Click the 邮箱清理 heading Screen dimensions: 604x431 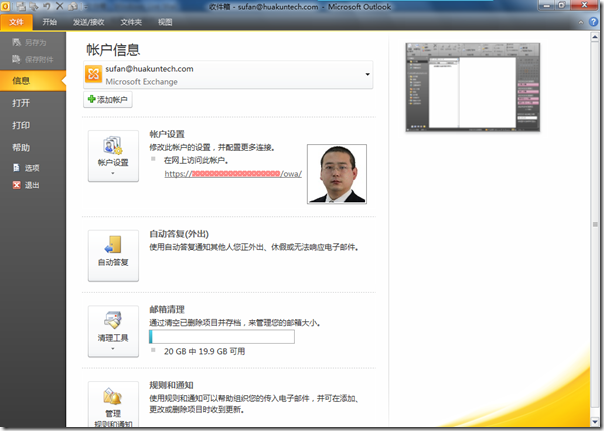(x=167, y=309)
